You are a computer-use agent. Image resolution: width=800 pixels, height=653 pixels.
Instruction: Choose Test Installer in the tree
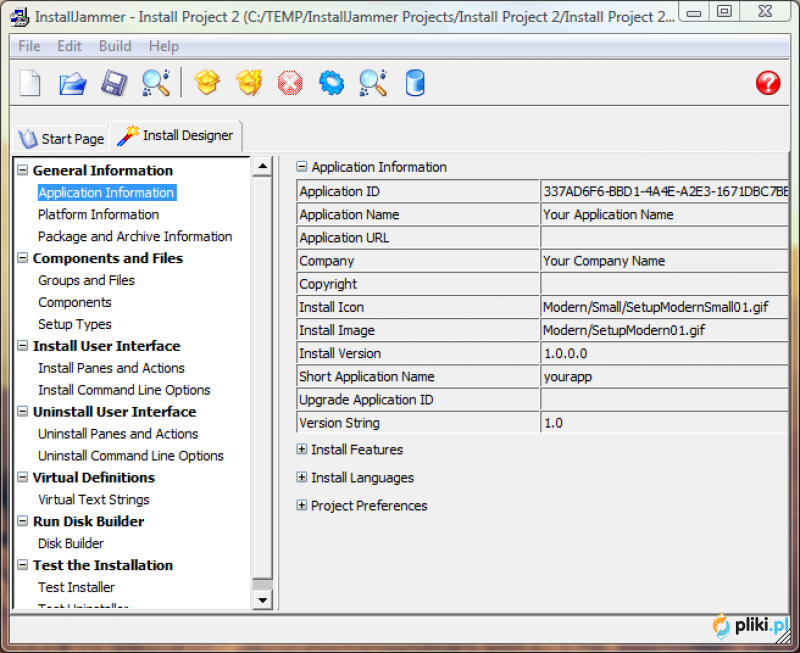[x=77, y=587]
